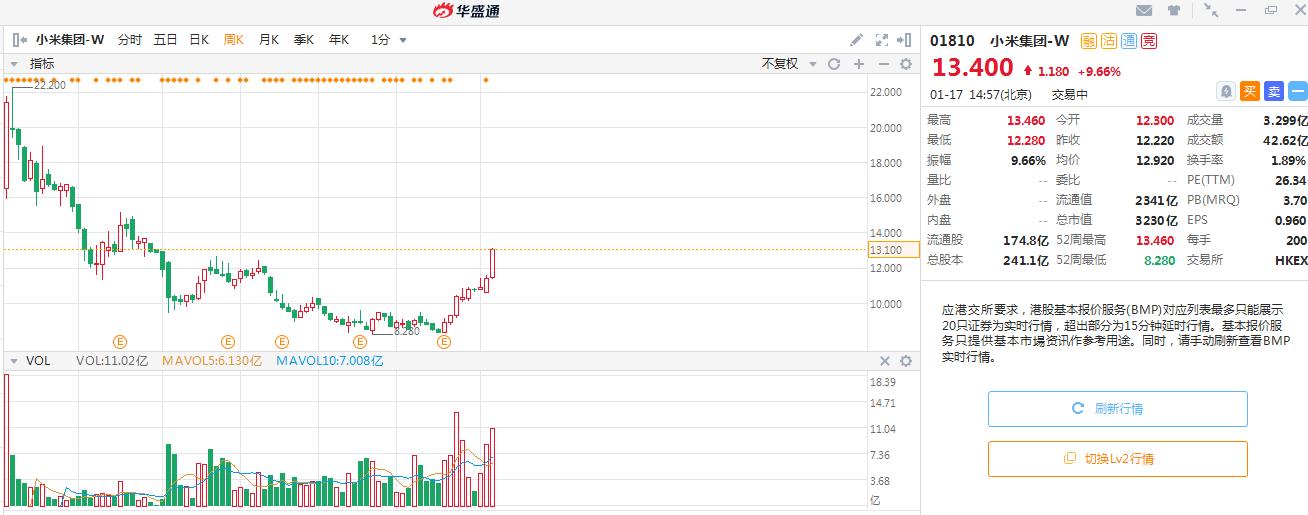
Task: Zoom in chart with plus icon
Action: (x=858, y=64)
